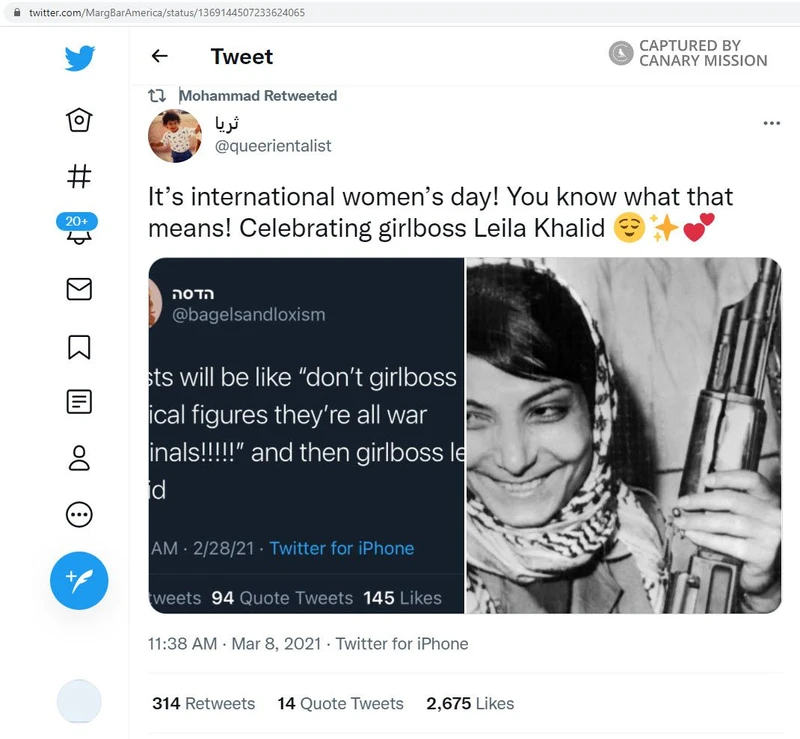
Task: Open Profile person icon
Action: pyautogui.click(x=79, y=458)
